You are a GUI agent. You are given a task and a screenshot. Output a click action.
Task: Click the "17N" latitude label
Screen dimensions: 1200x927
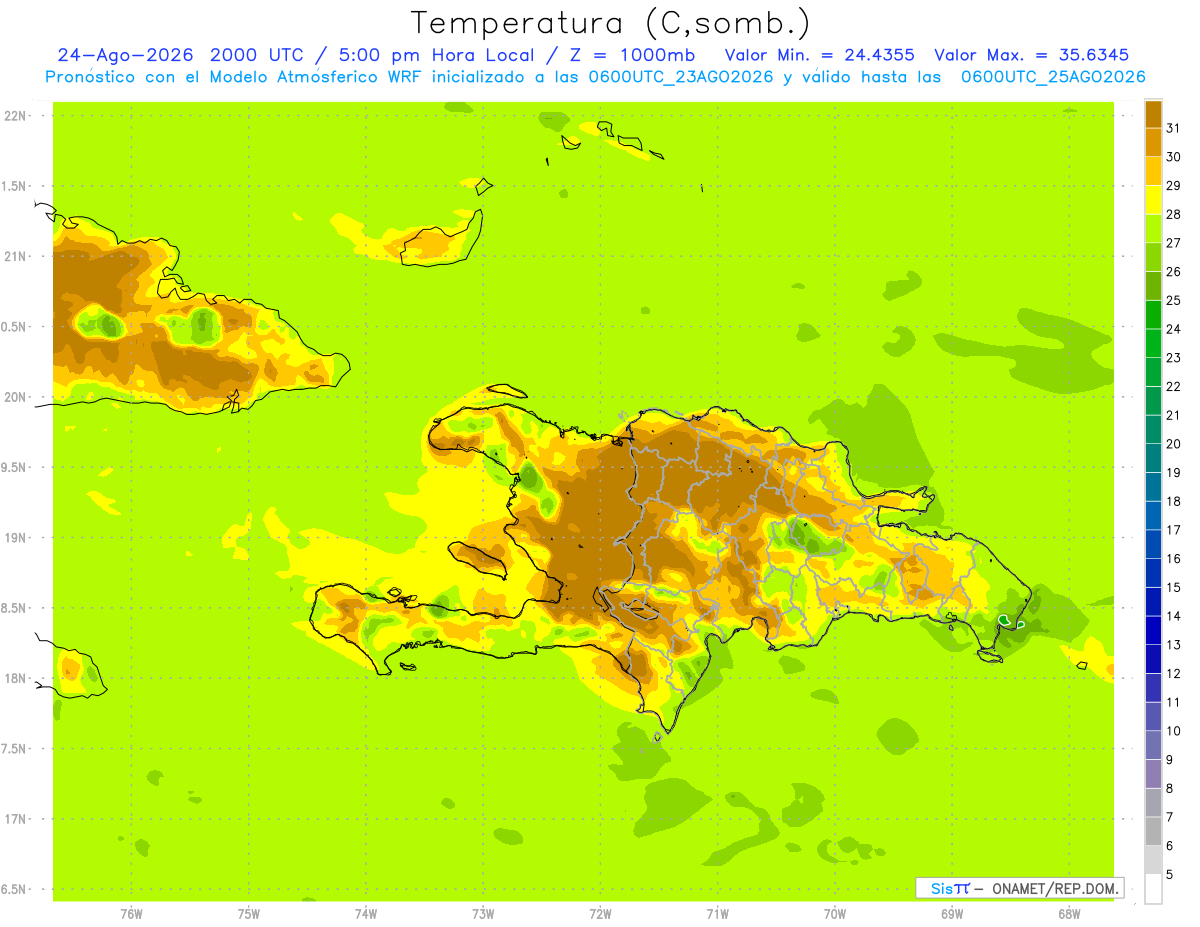click(17, 819)
